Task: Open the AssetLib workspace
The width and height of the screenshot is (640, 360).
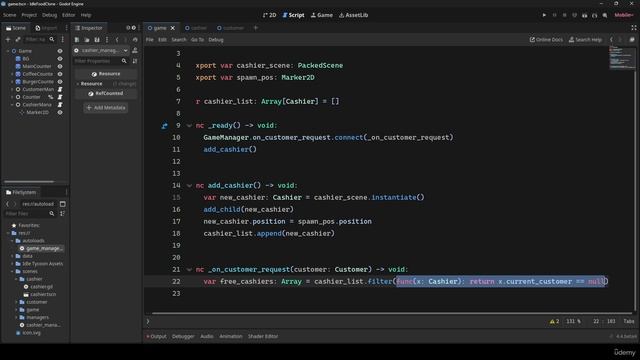Action: click(353, 15)
